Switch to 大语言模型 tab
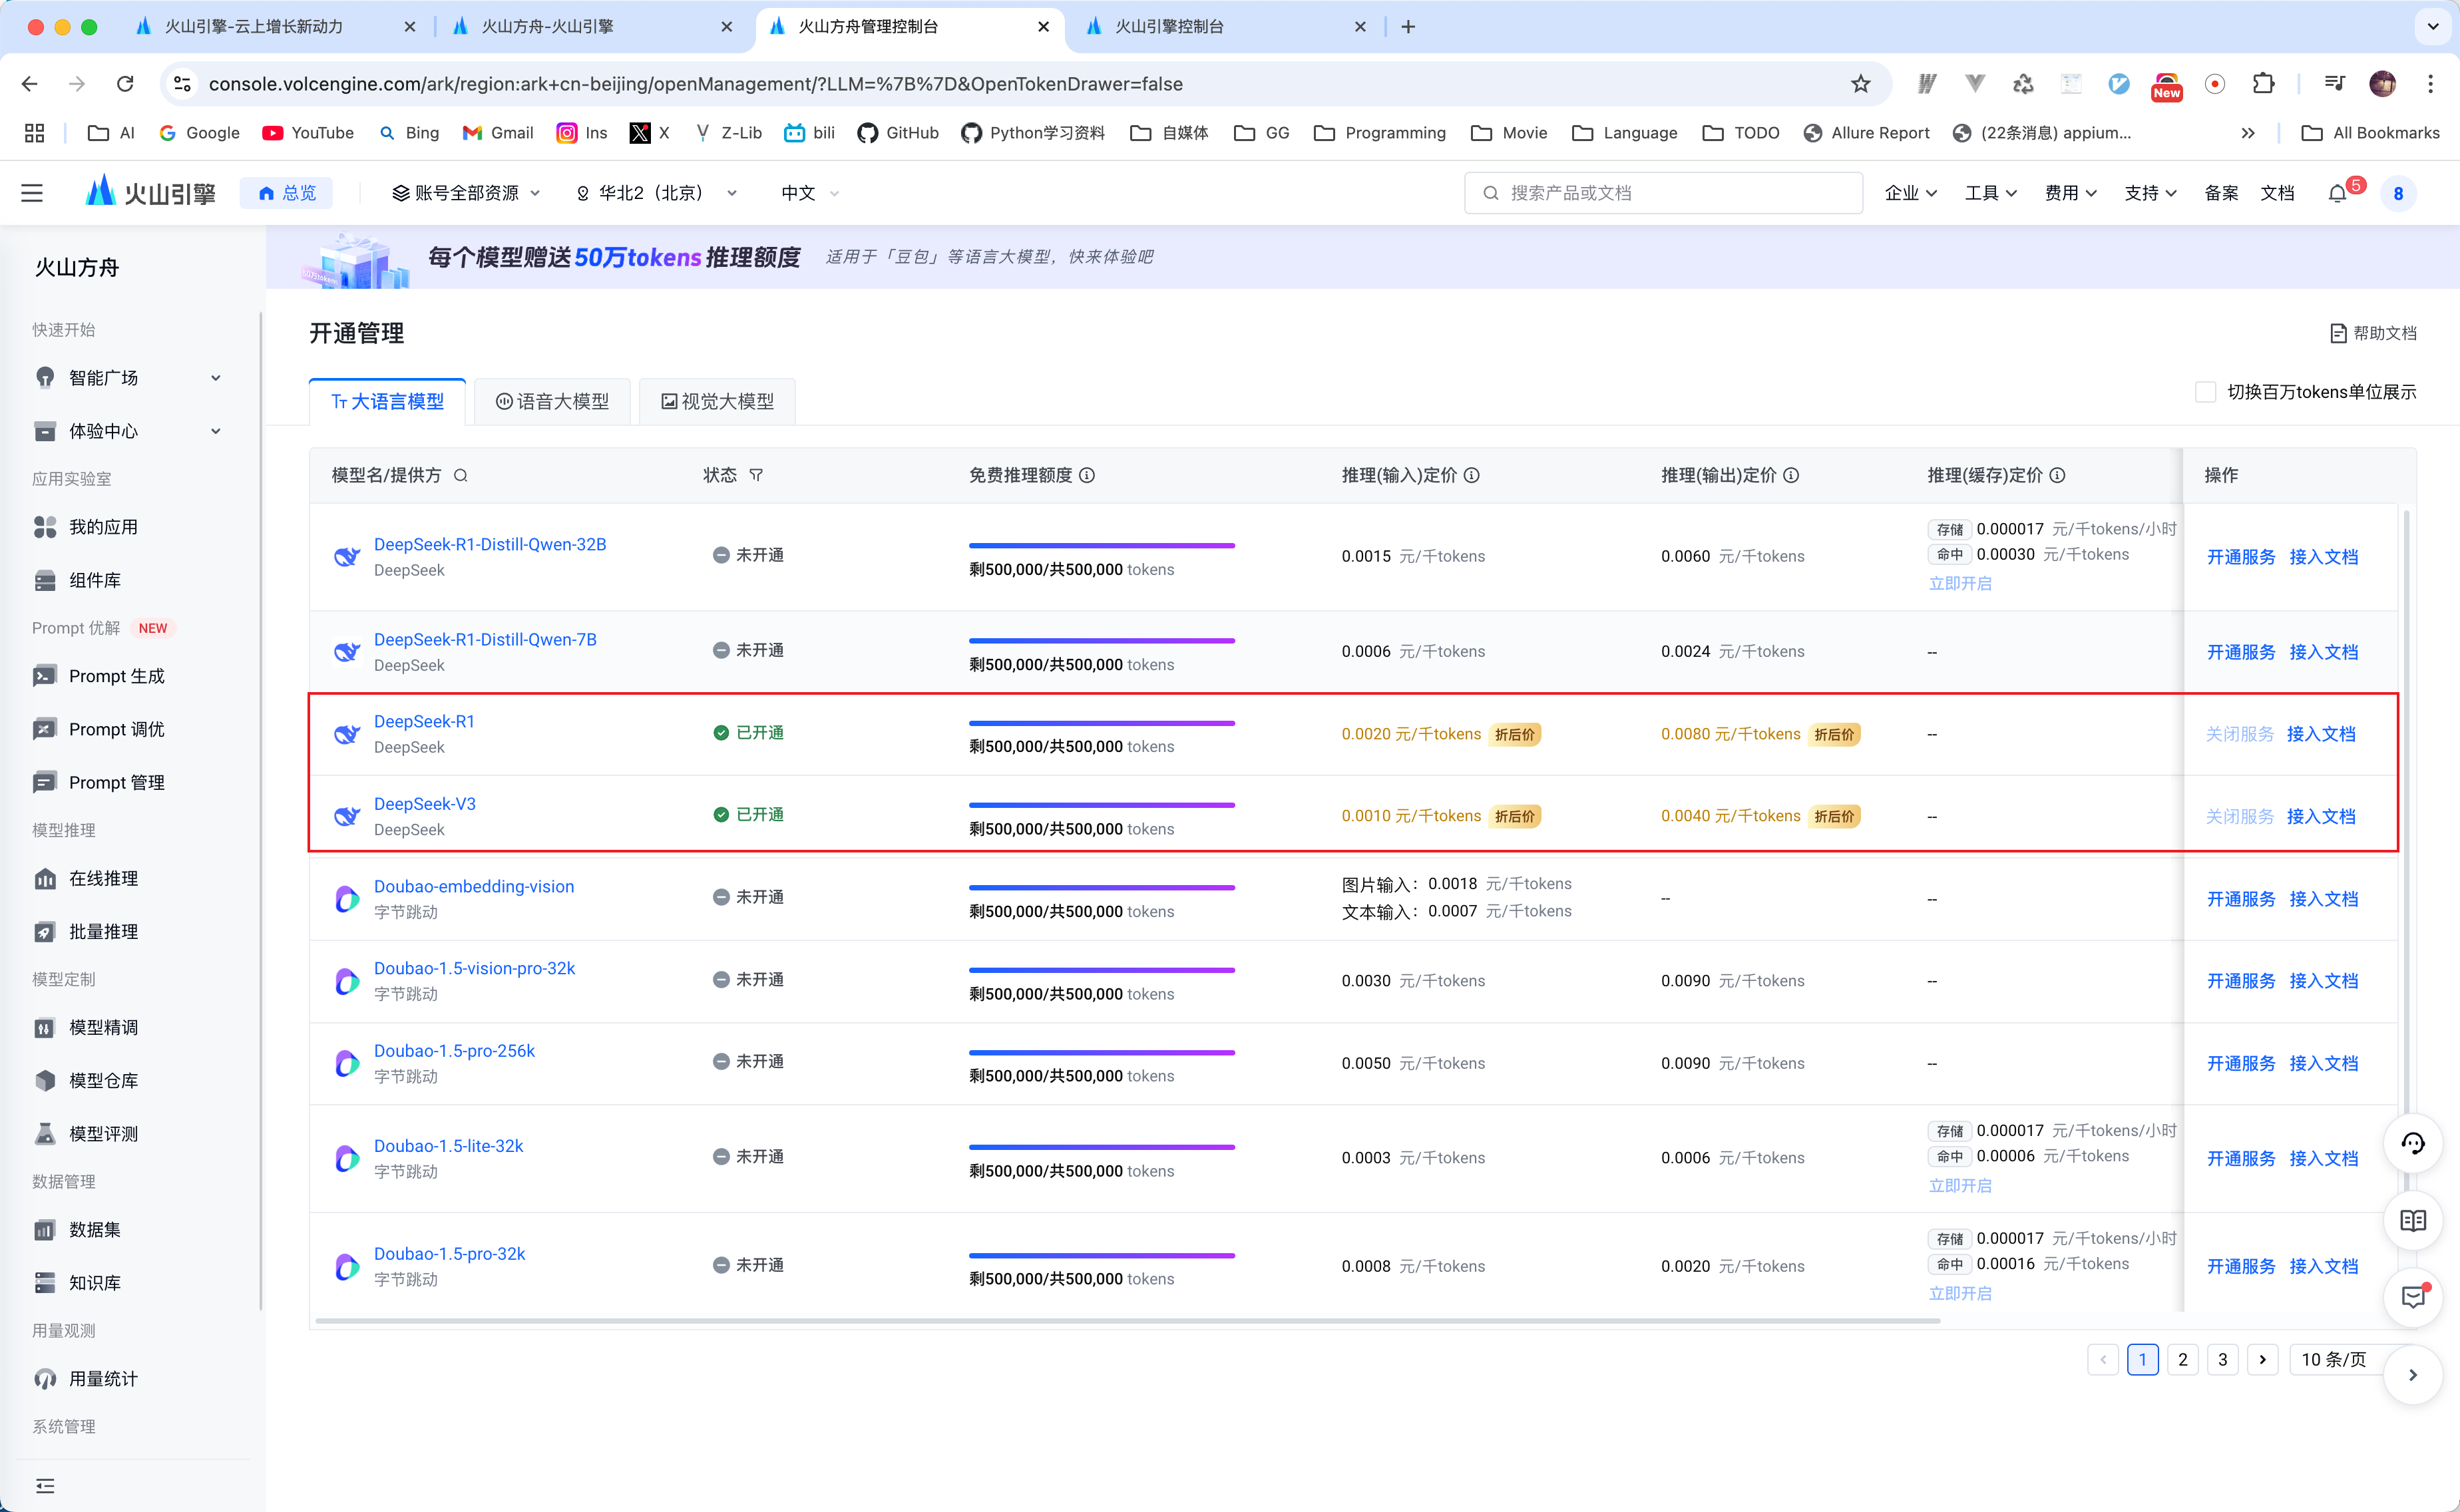2460x1512 pixels. pos(387,401)
